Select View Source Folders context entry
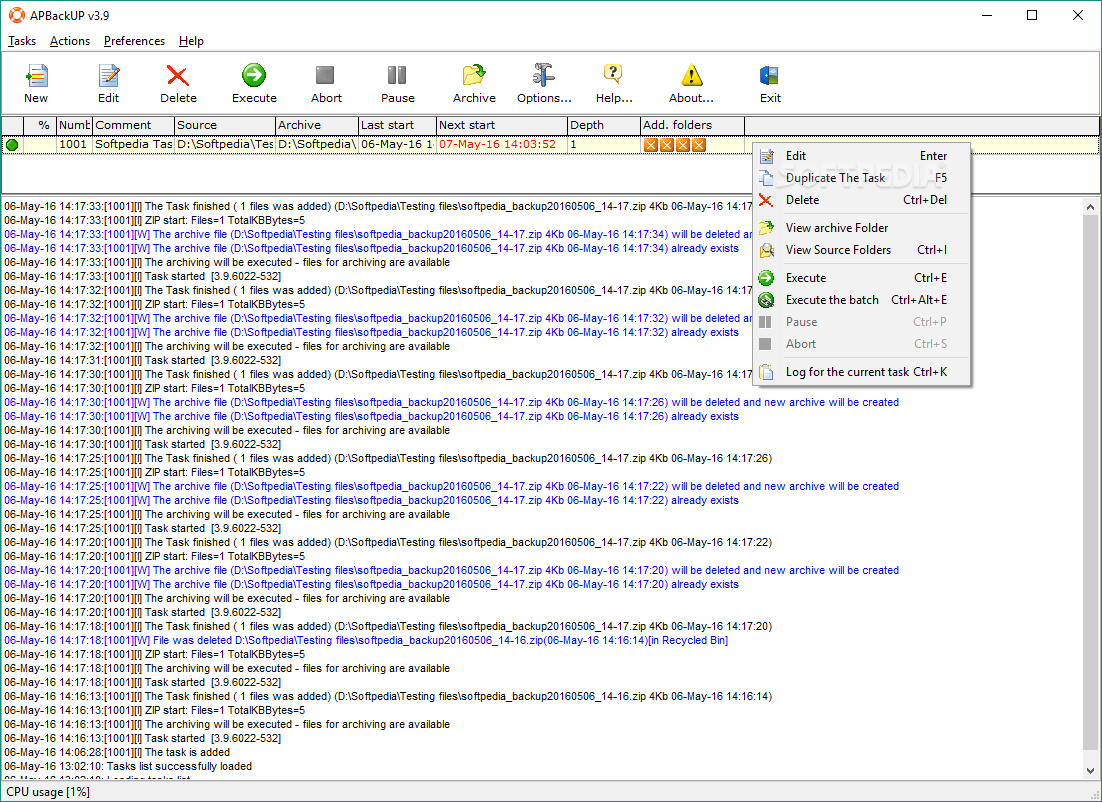 [862, 250]
